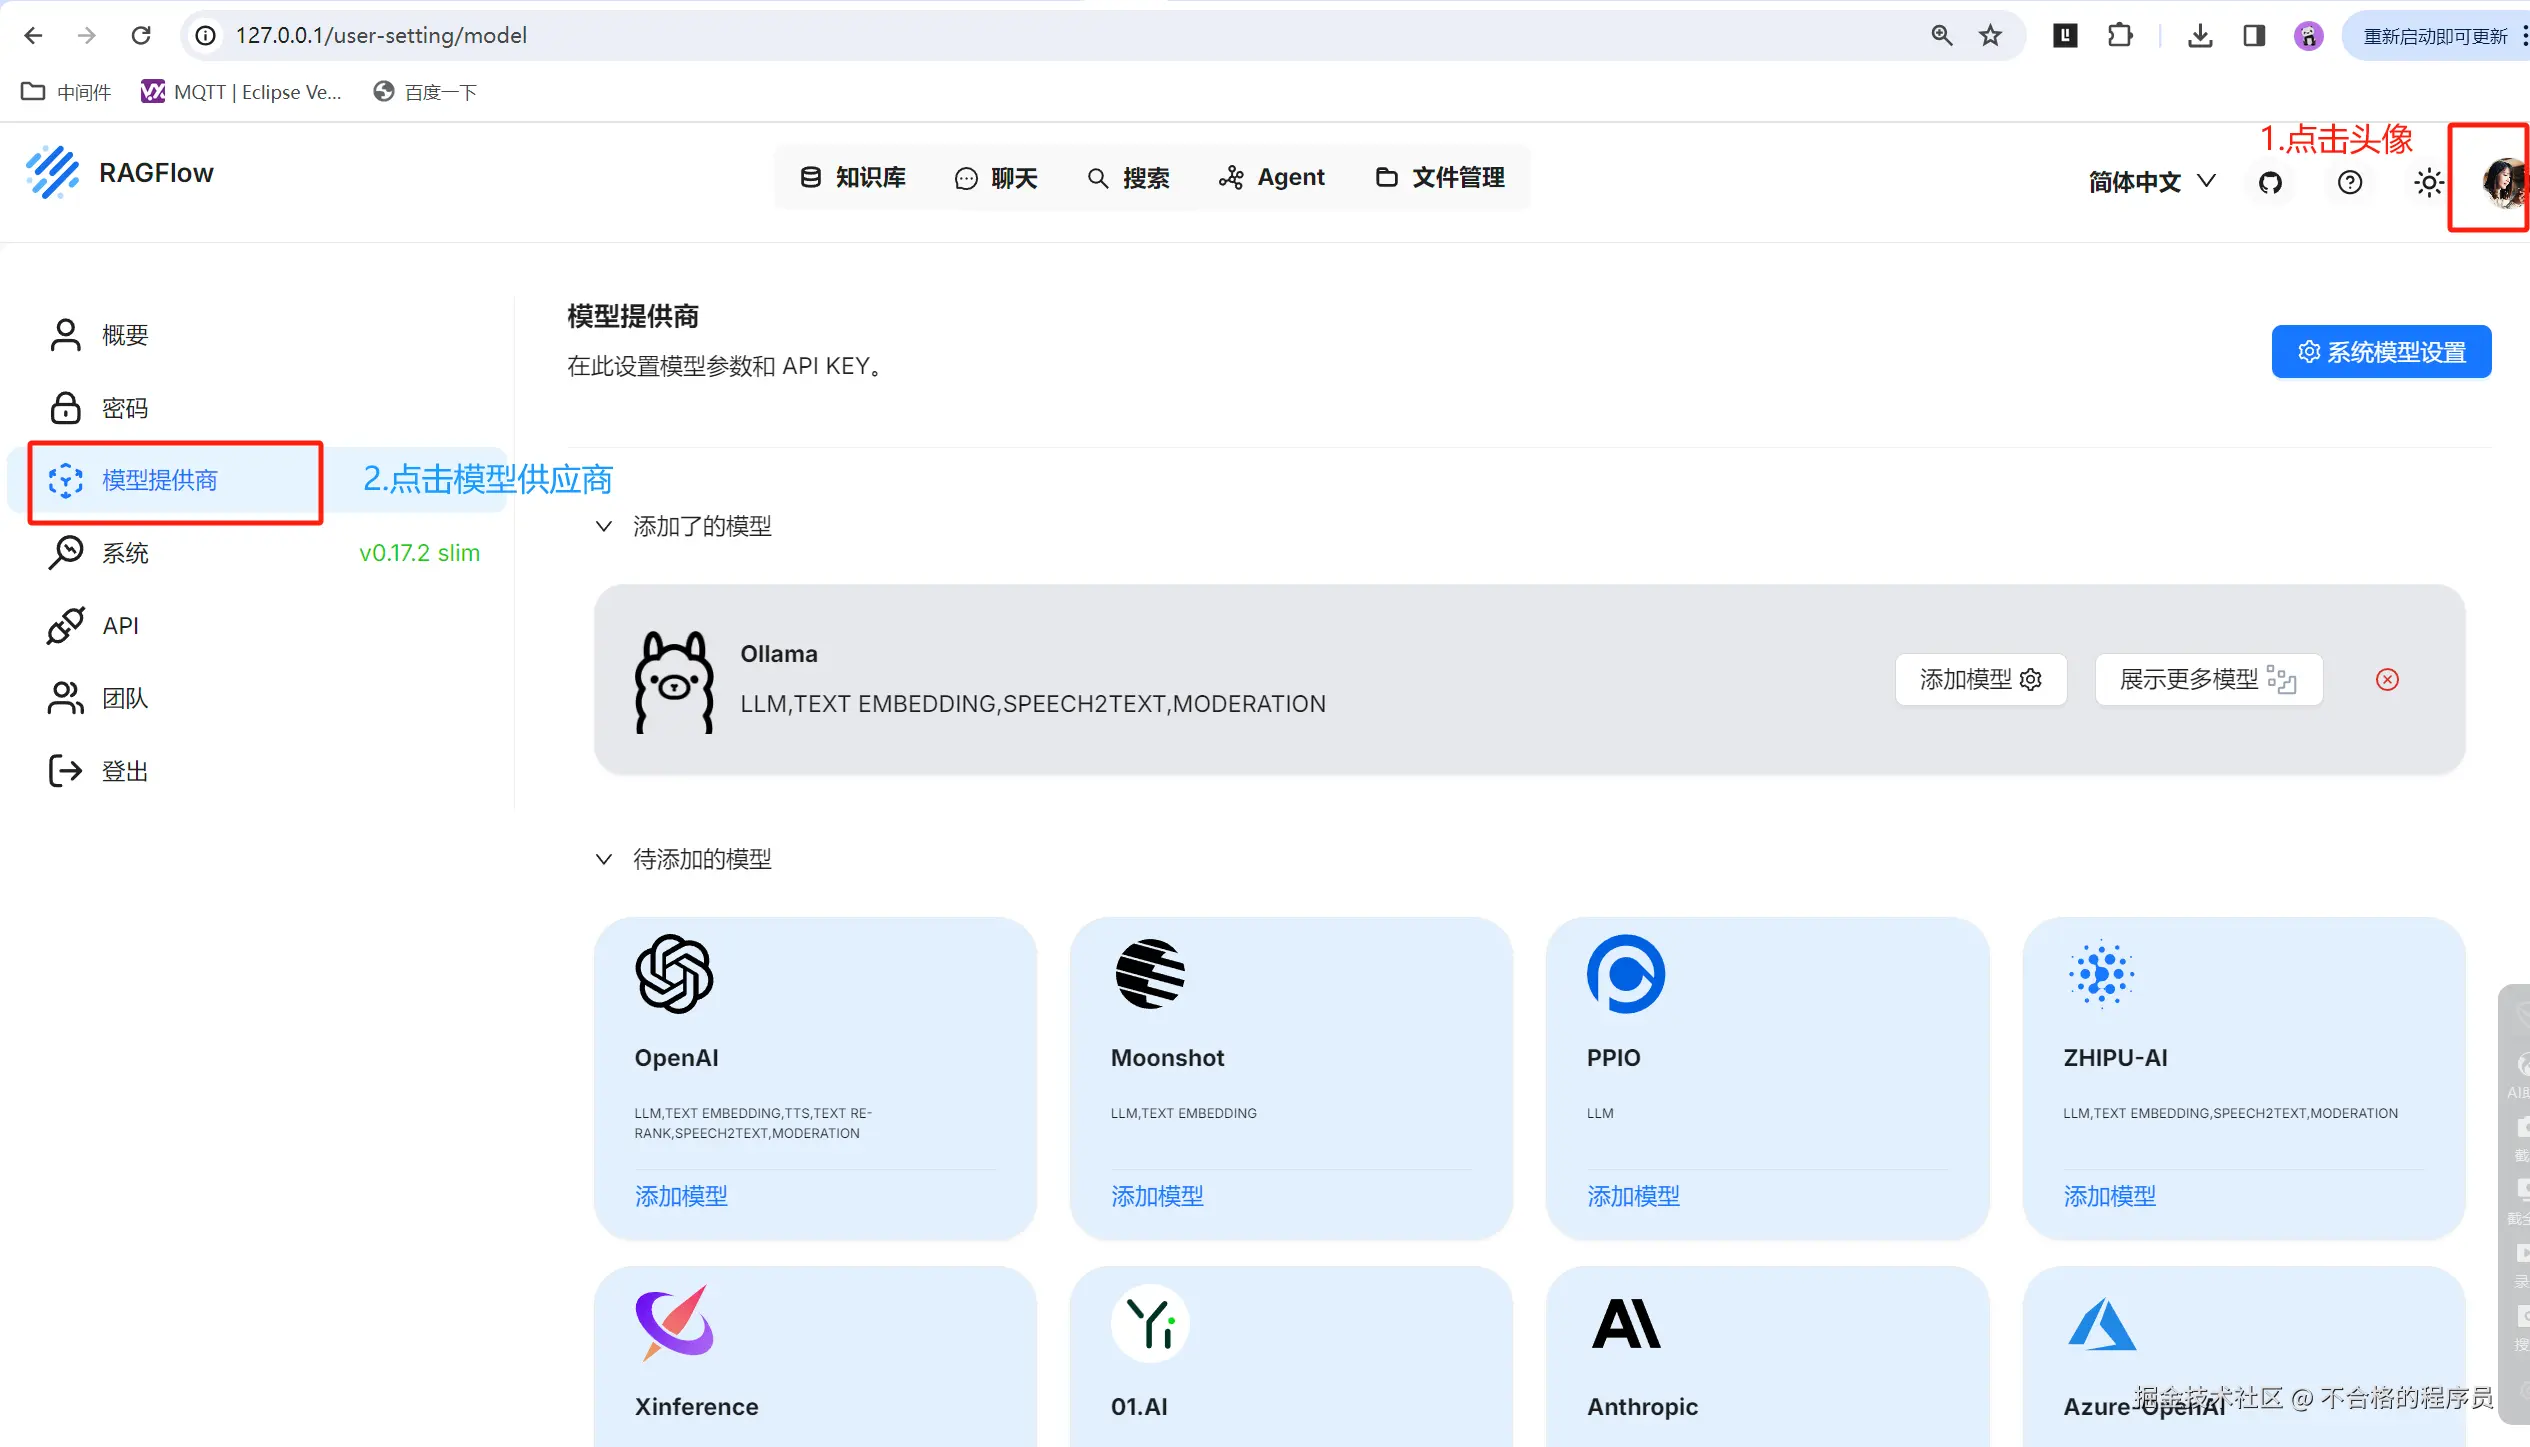Screen dimensions: 2530x1447
Task: Switch to the 知识库 tab
Action: click(x=853, y=178)
